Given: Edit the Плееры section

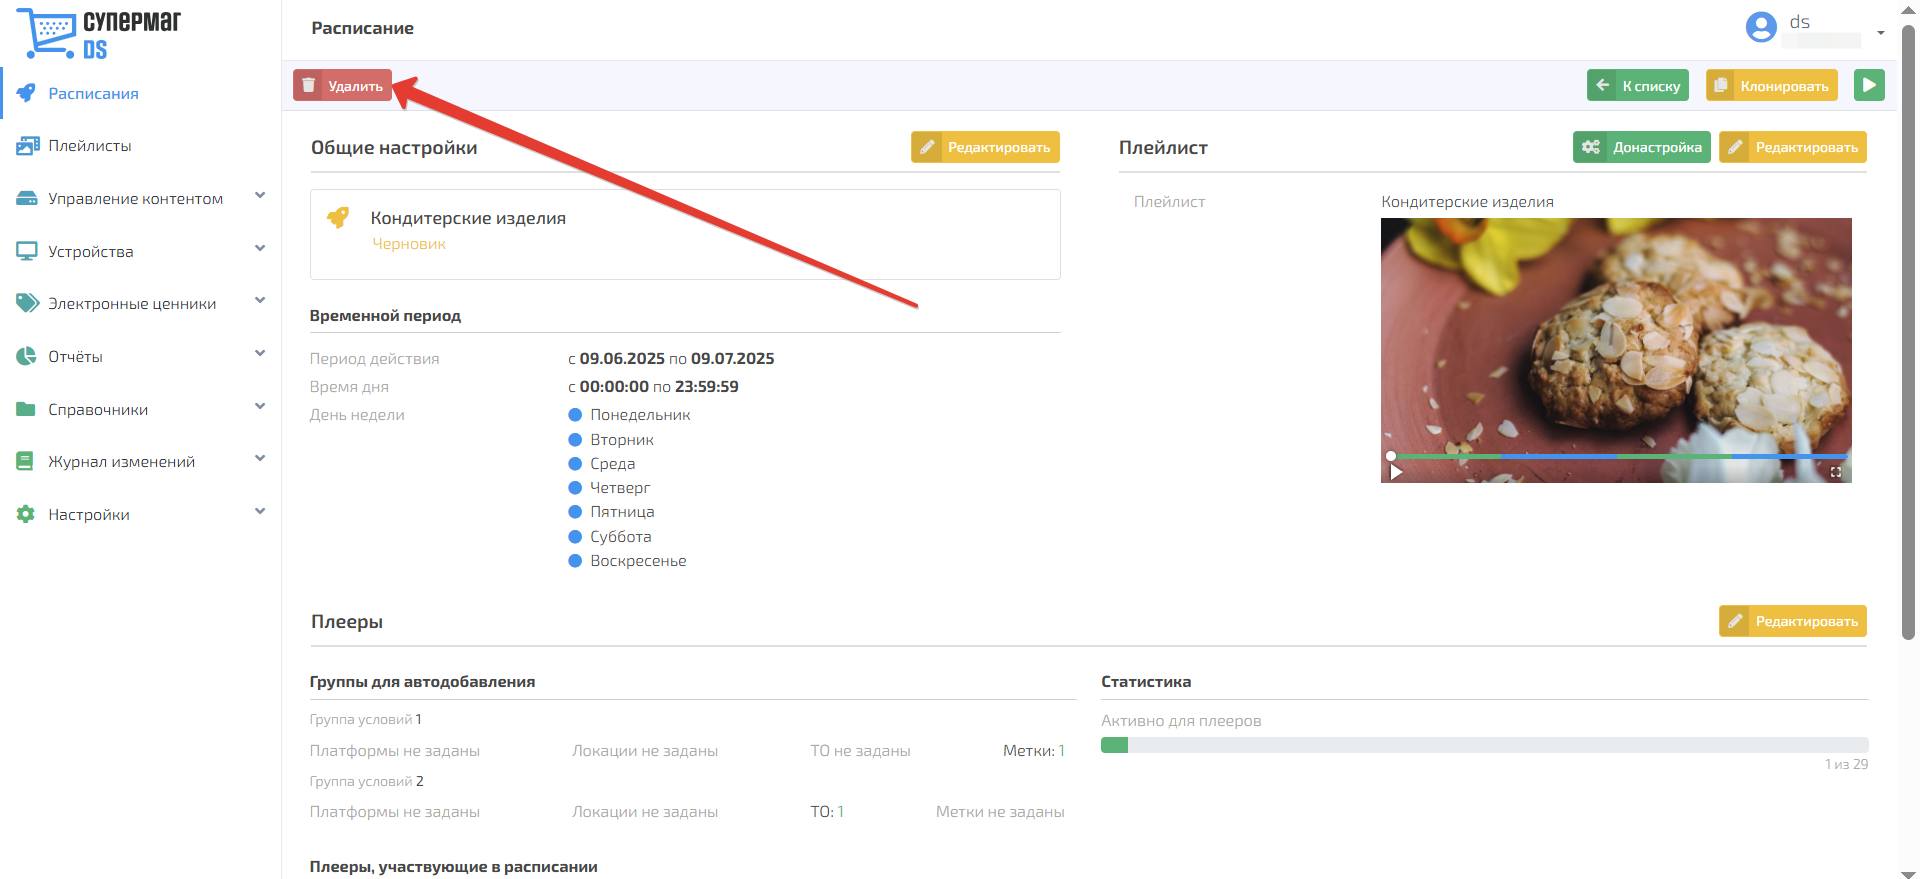Looking at the screenshot, I should [1793, 621].
